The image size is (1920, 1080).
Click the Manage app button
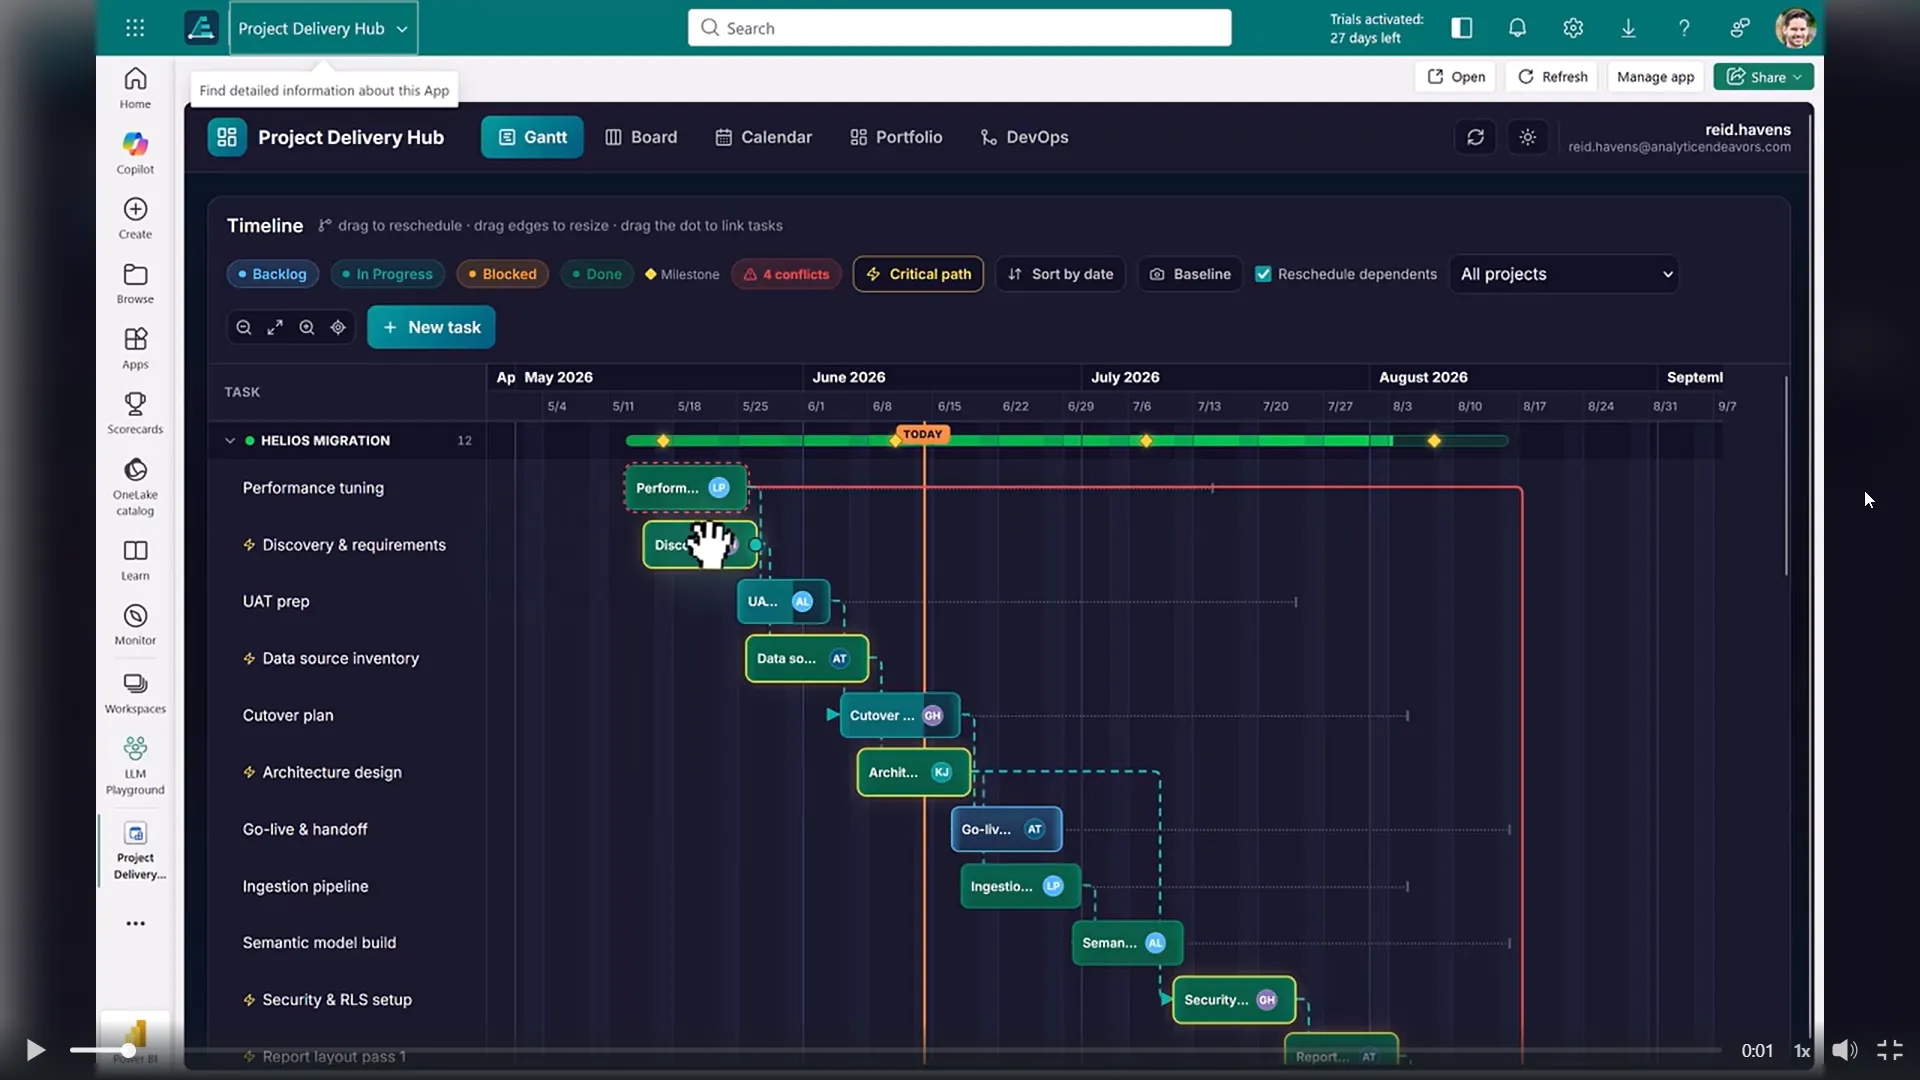point(1655,77)
